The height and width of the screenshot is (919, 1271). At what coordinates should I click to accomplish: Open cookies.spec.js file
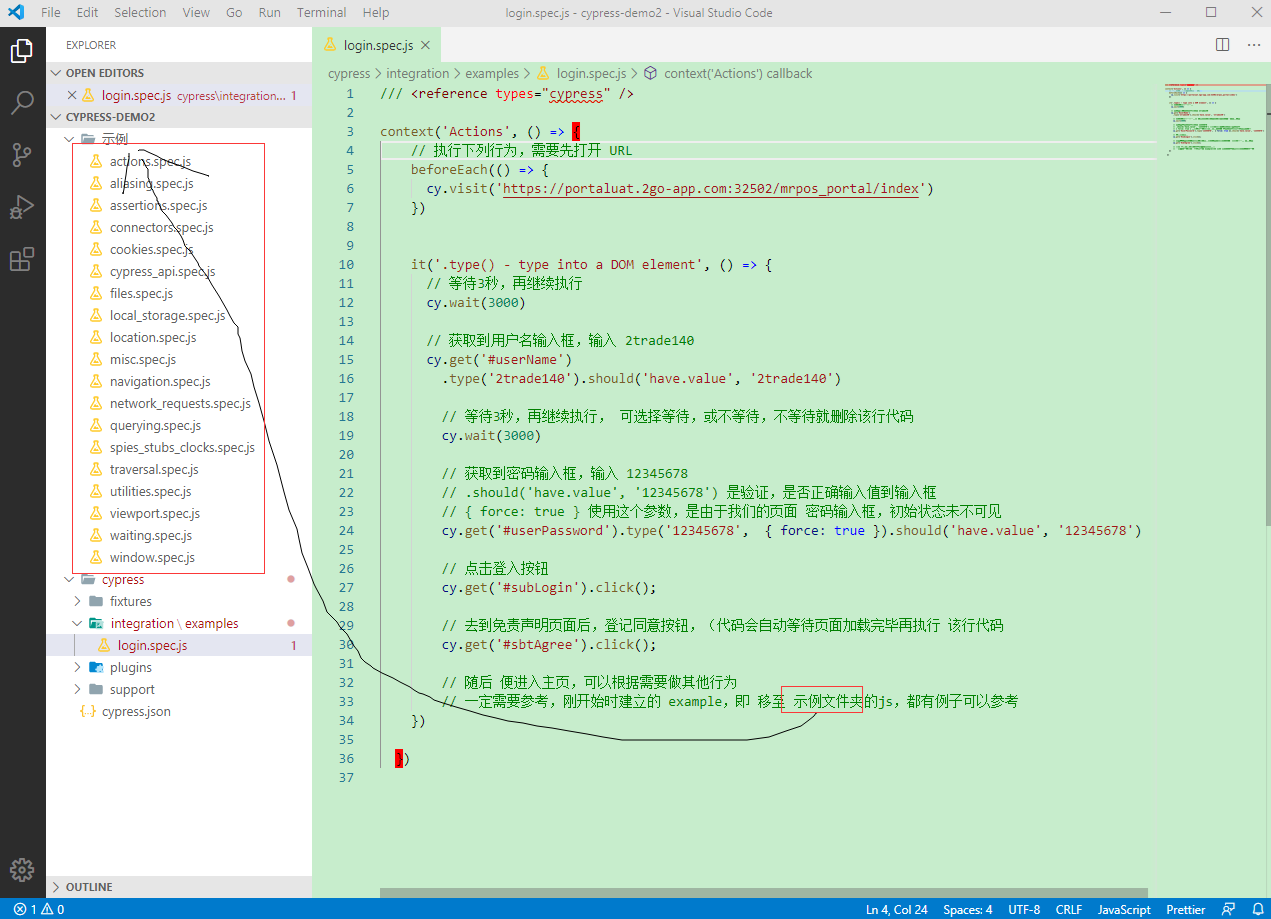coord(151,249)
